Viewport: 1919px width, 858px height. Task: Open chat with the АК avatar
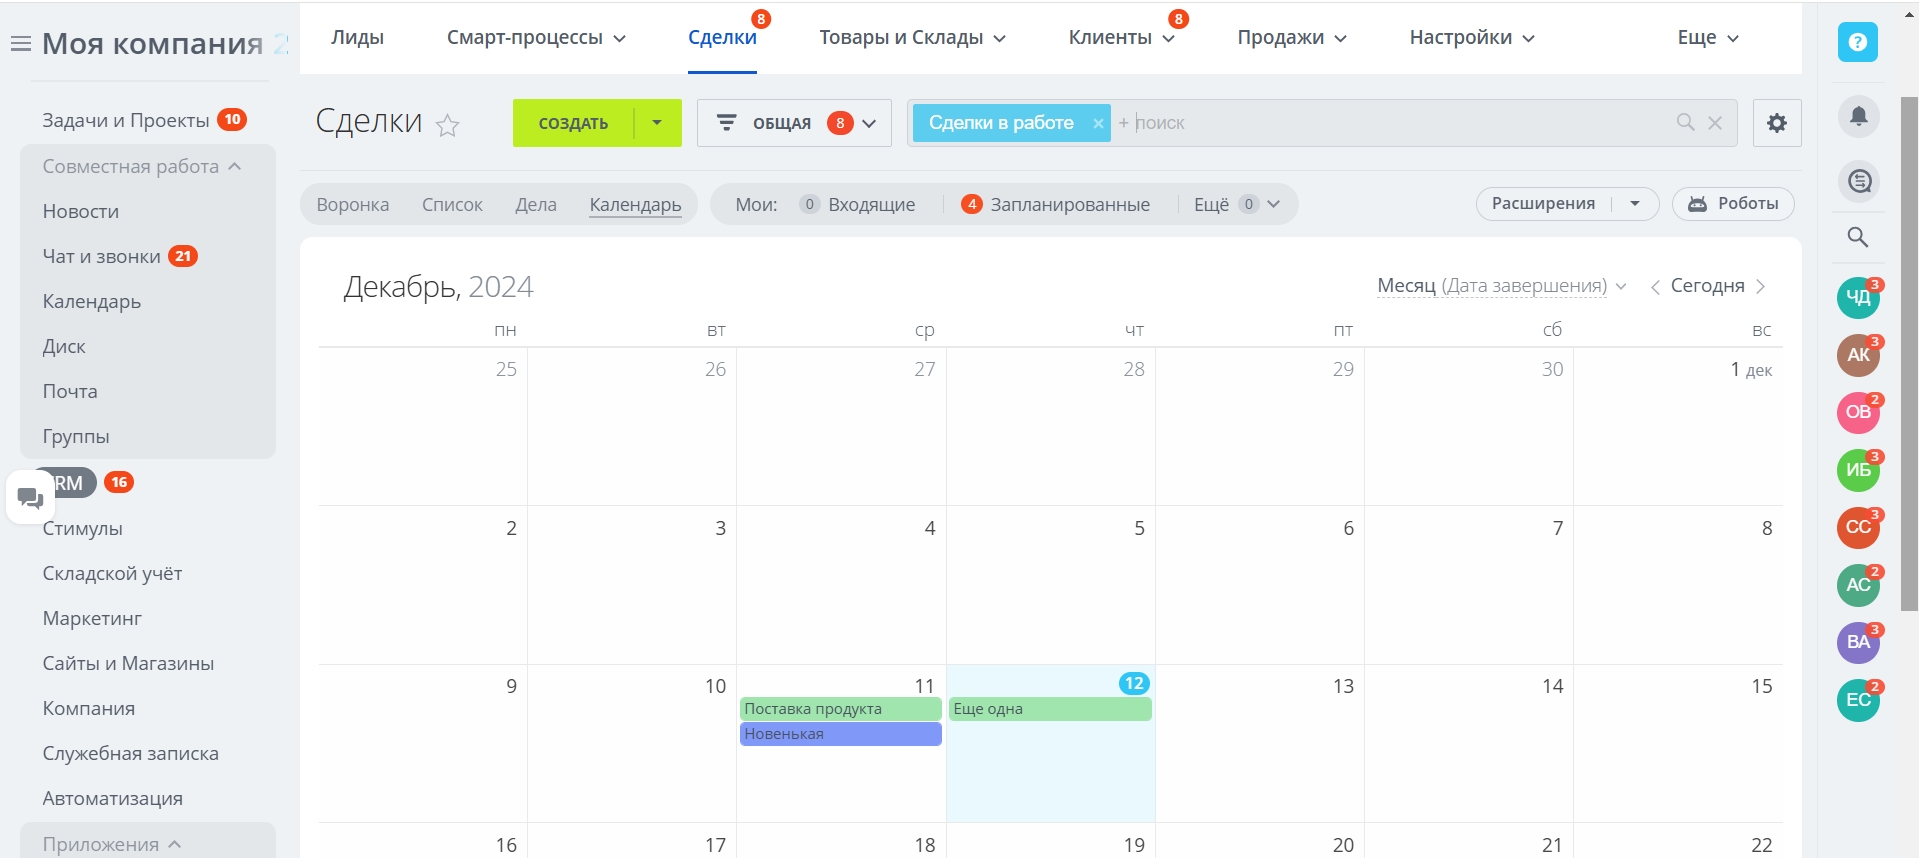coord(1858,355)
